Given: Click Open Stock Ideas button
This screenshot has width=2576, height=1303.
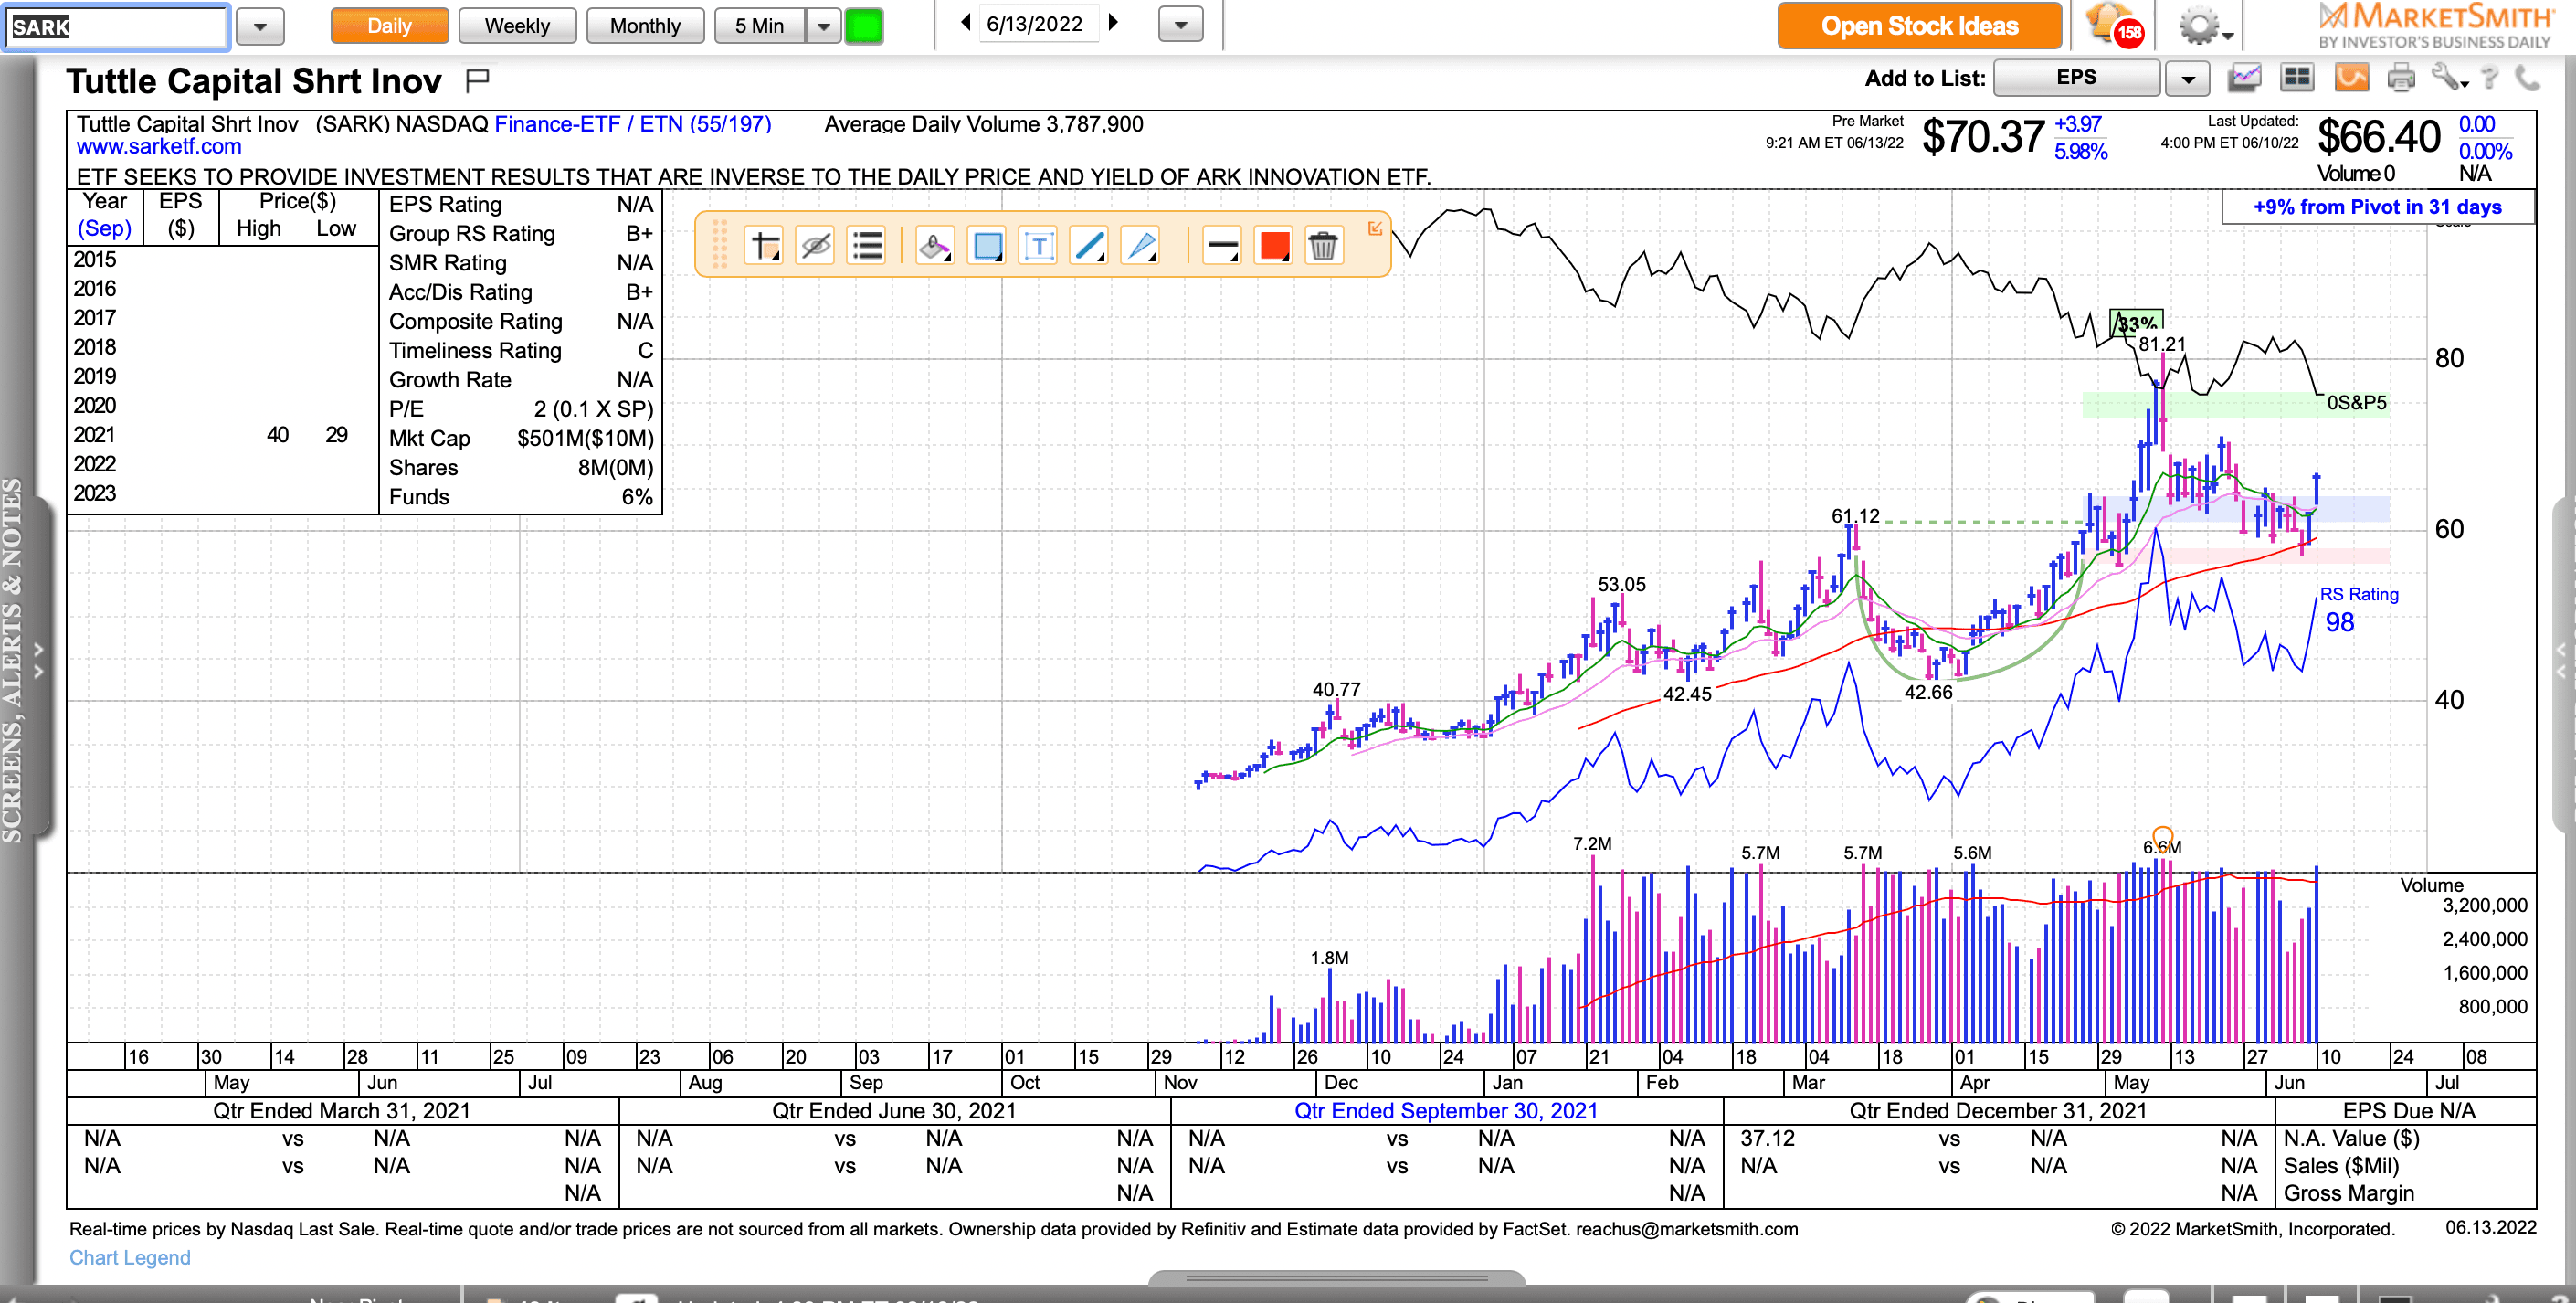Looking at the screenshot, I should coord(1919,26).
